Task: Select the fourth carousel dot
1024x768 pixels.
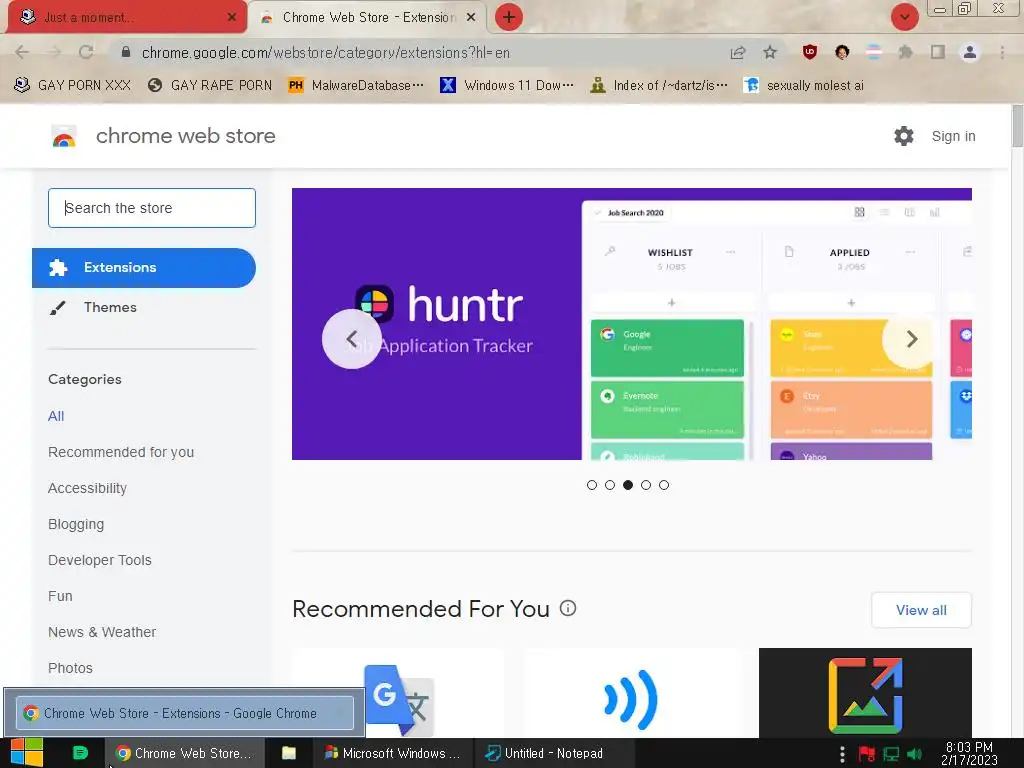Action: (646, 485)
